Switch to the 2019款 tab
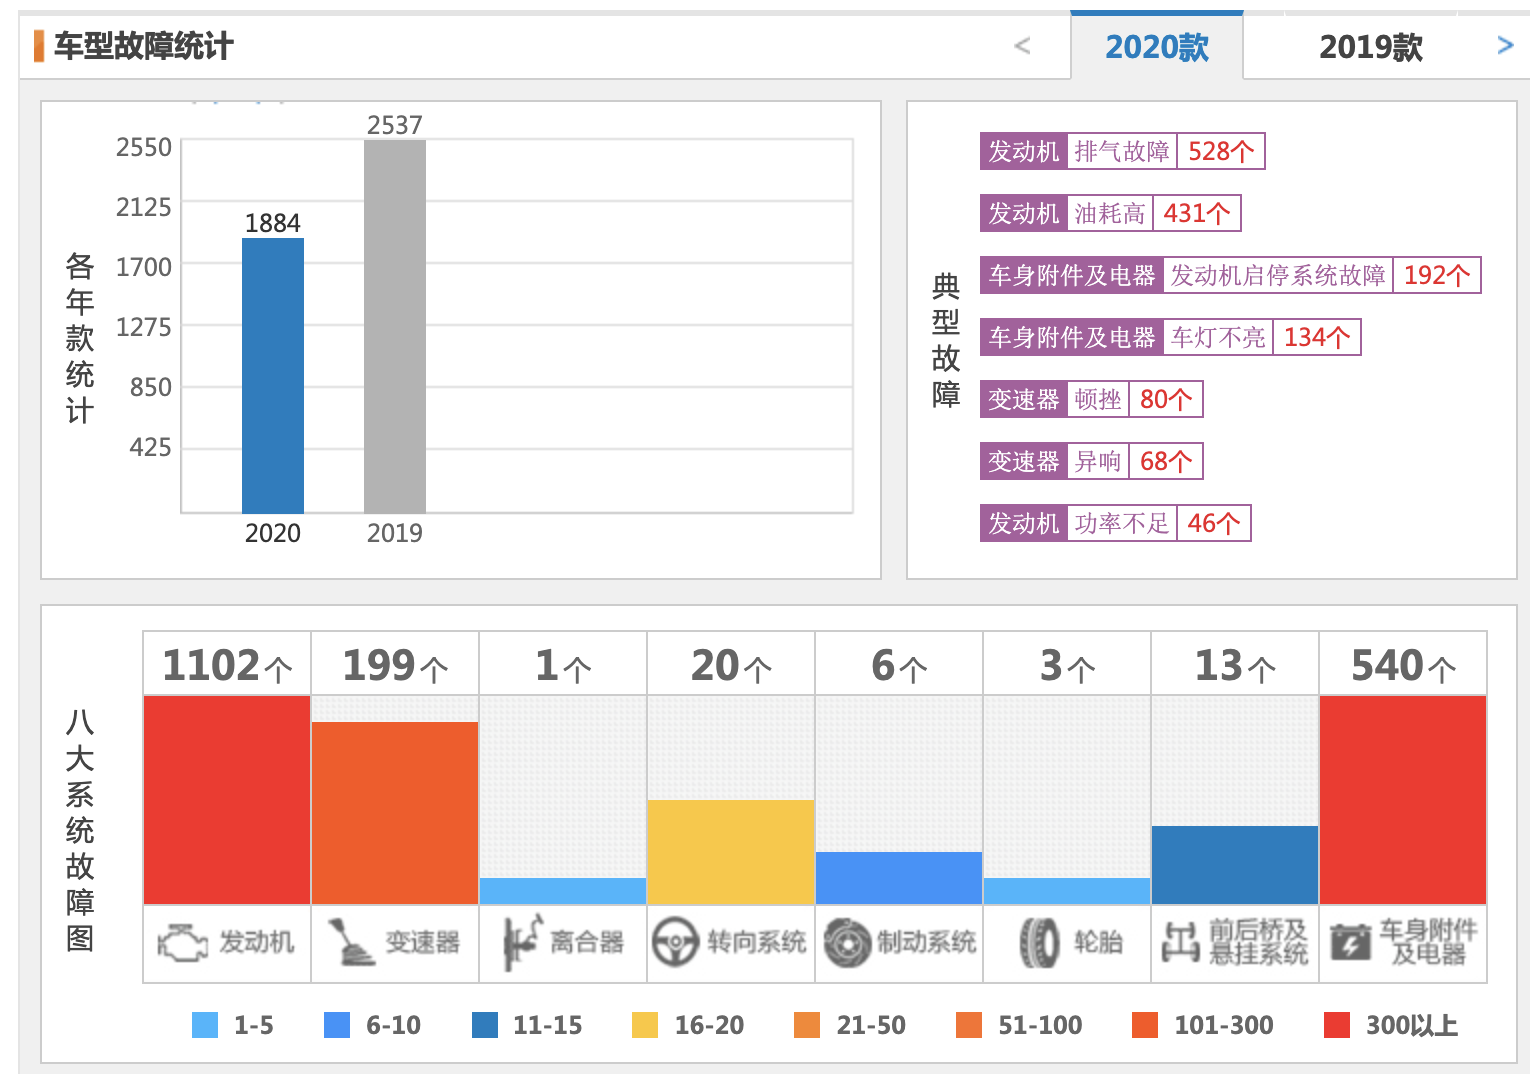This screenshot has height=1074, width=1530. point(1370,46)
